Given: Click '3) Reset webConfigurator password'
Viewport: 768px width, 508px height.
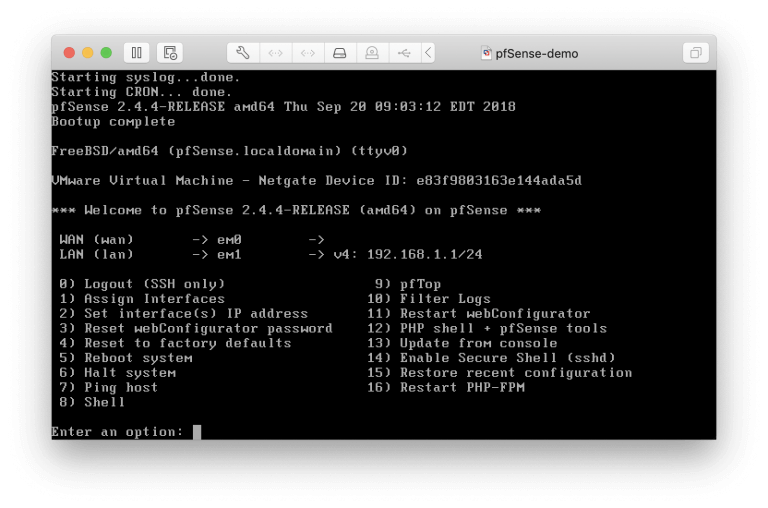Looking at the screenshot, I should click(196, 328).
